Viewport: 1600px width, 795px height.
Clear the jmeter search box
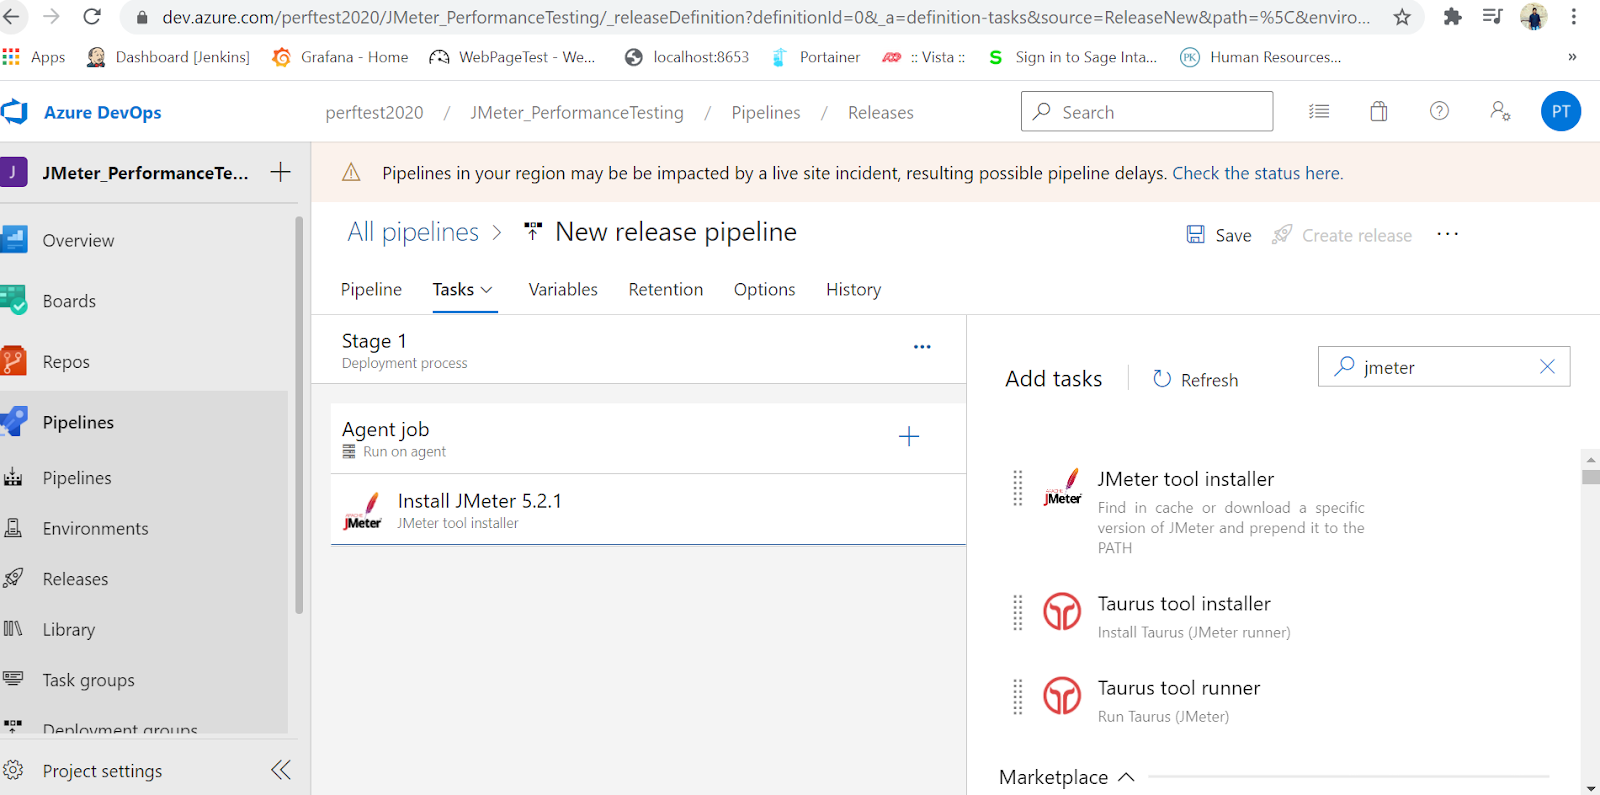coord(1547,367)
